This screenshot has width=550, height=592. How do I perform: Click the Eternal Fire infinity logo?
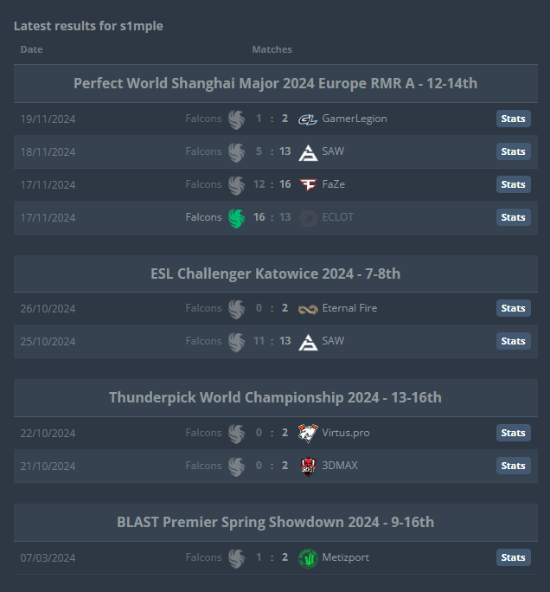coord(308,309)
